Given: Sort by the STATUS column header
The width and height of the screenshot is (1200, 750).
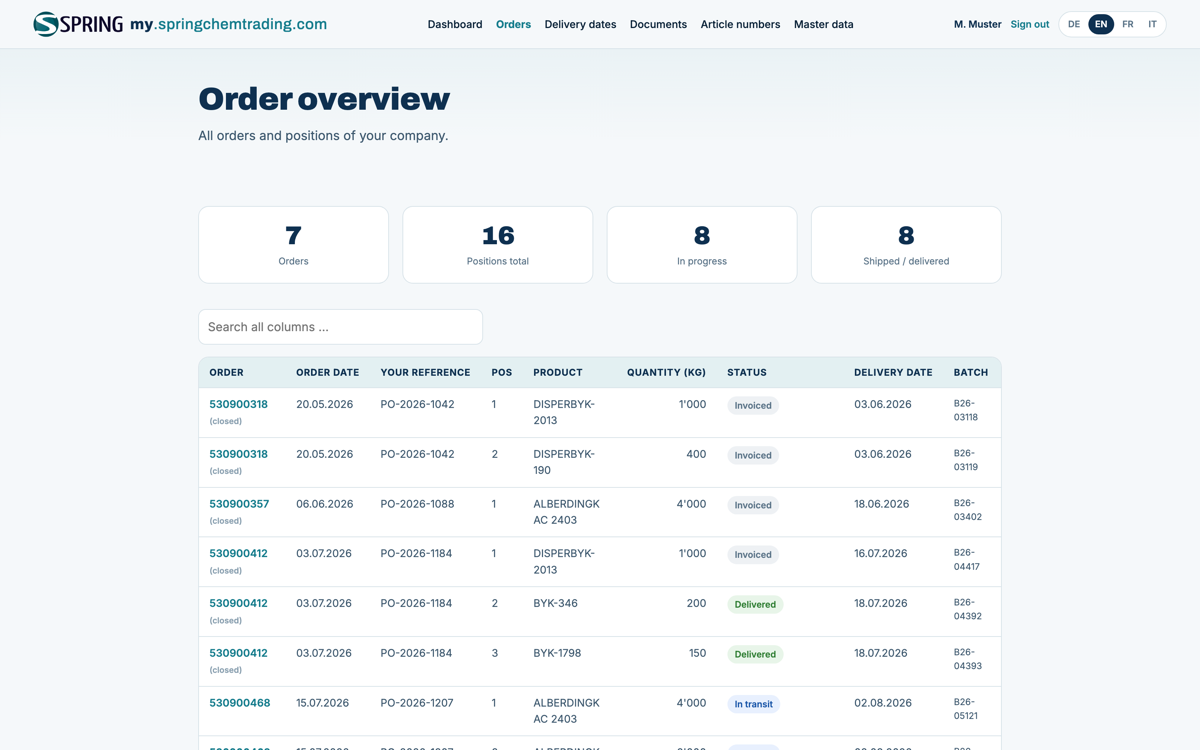Looking at the screenshot, I should pyautogui.click(x=747, y=372).
